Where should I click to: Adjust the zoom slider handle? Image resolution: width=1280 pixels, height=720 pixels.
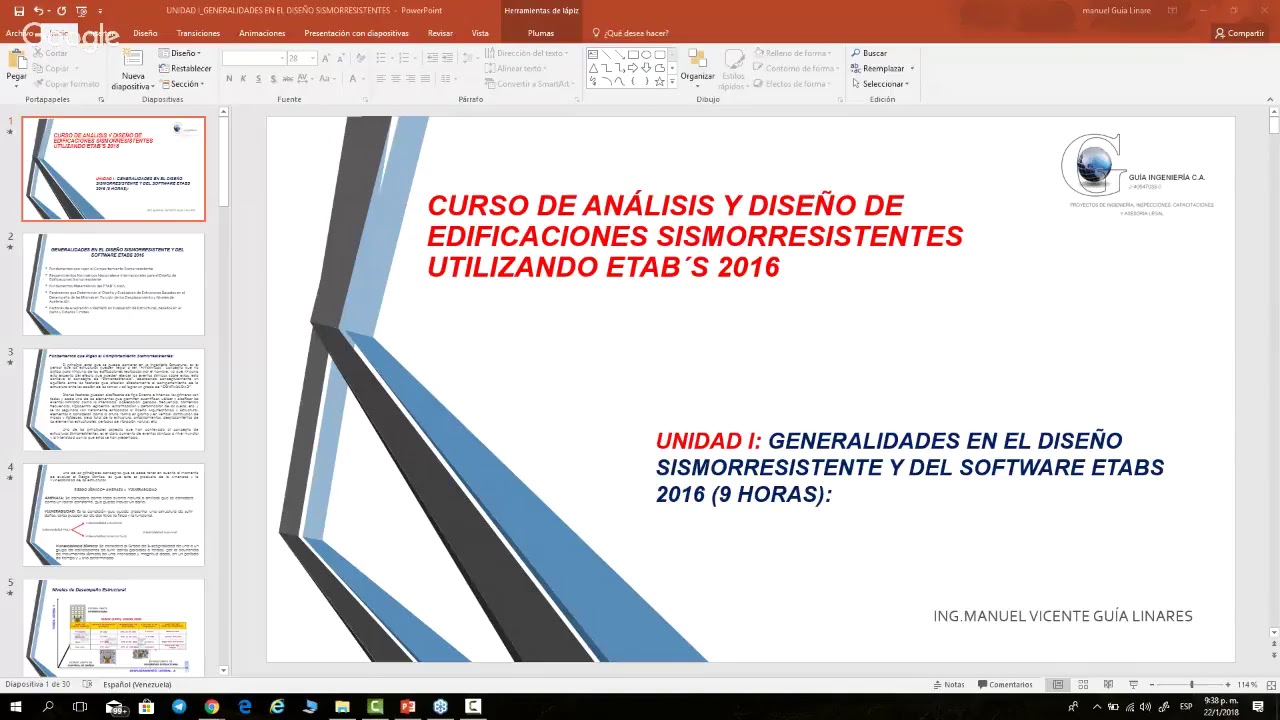pos(1191,685)
